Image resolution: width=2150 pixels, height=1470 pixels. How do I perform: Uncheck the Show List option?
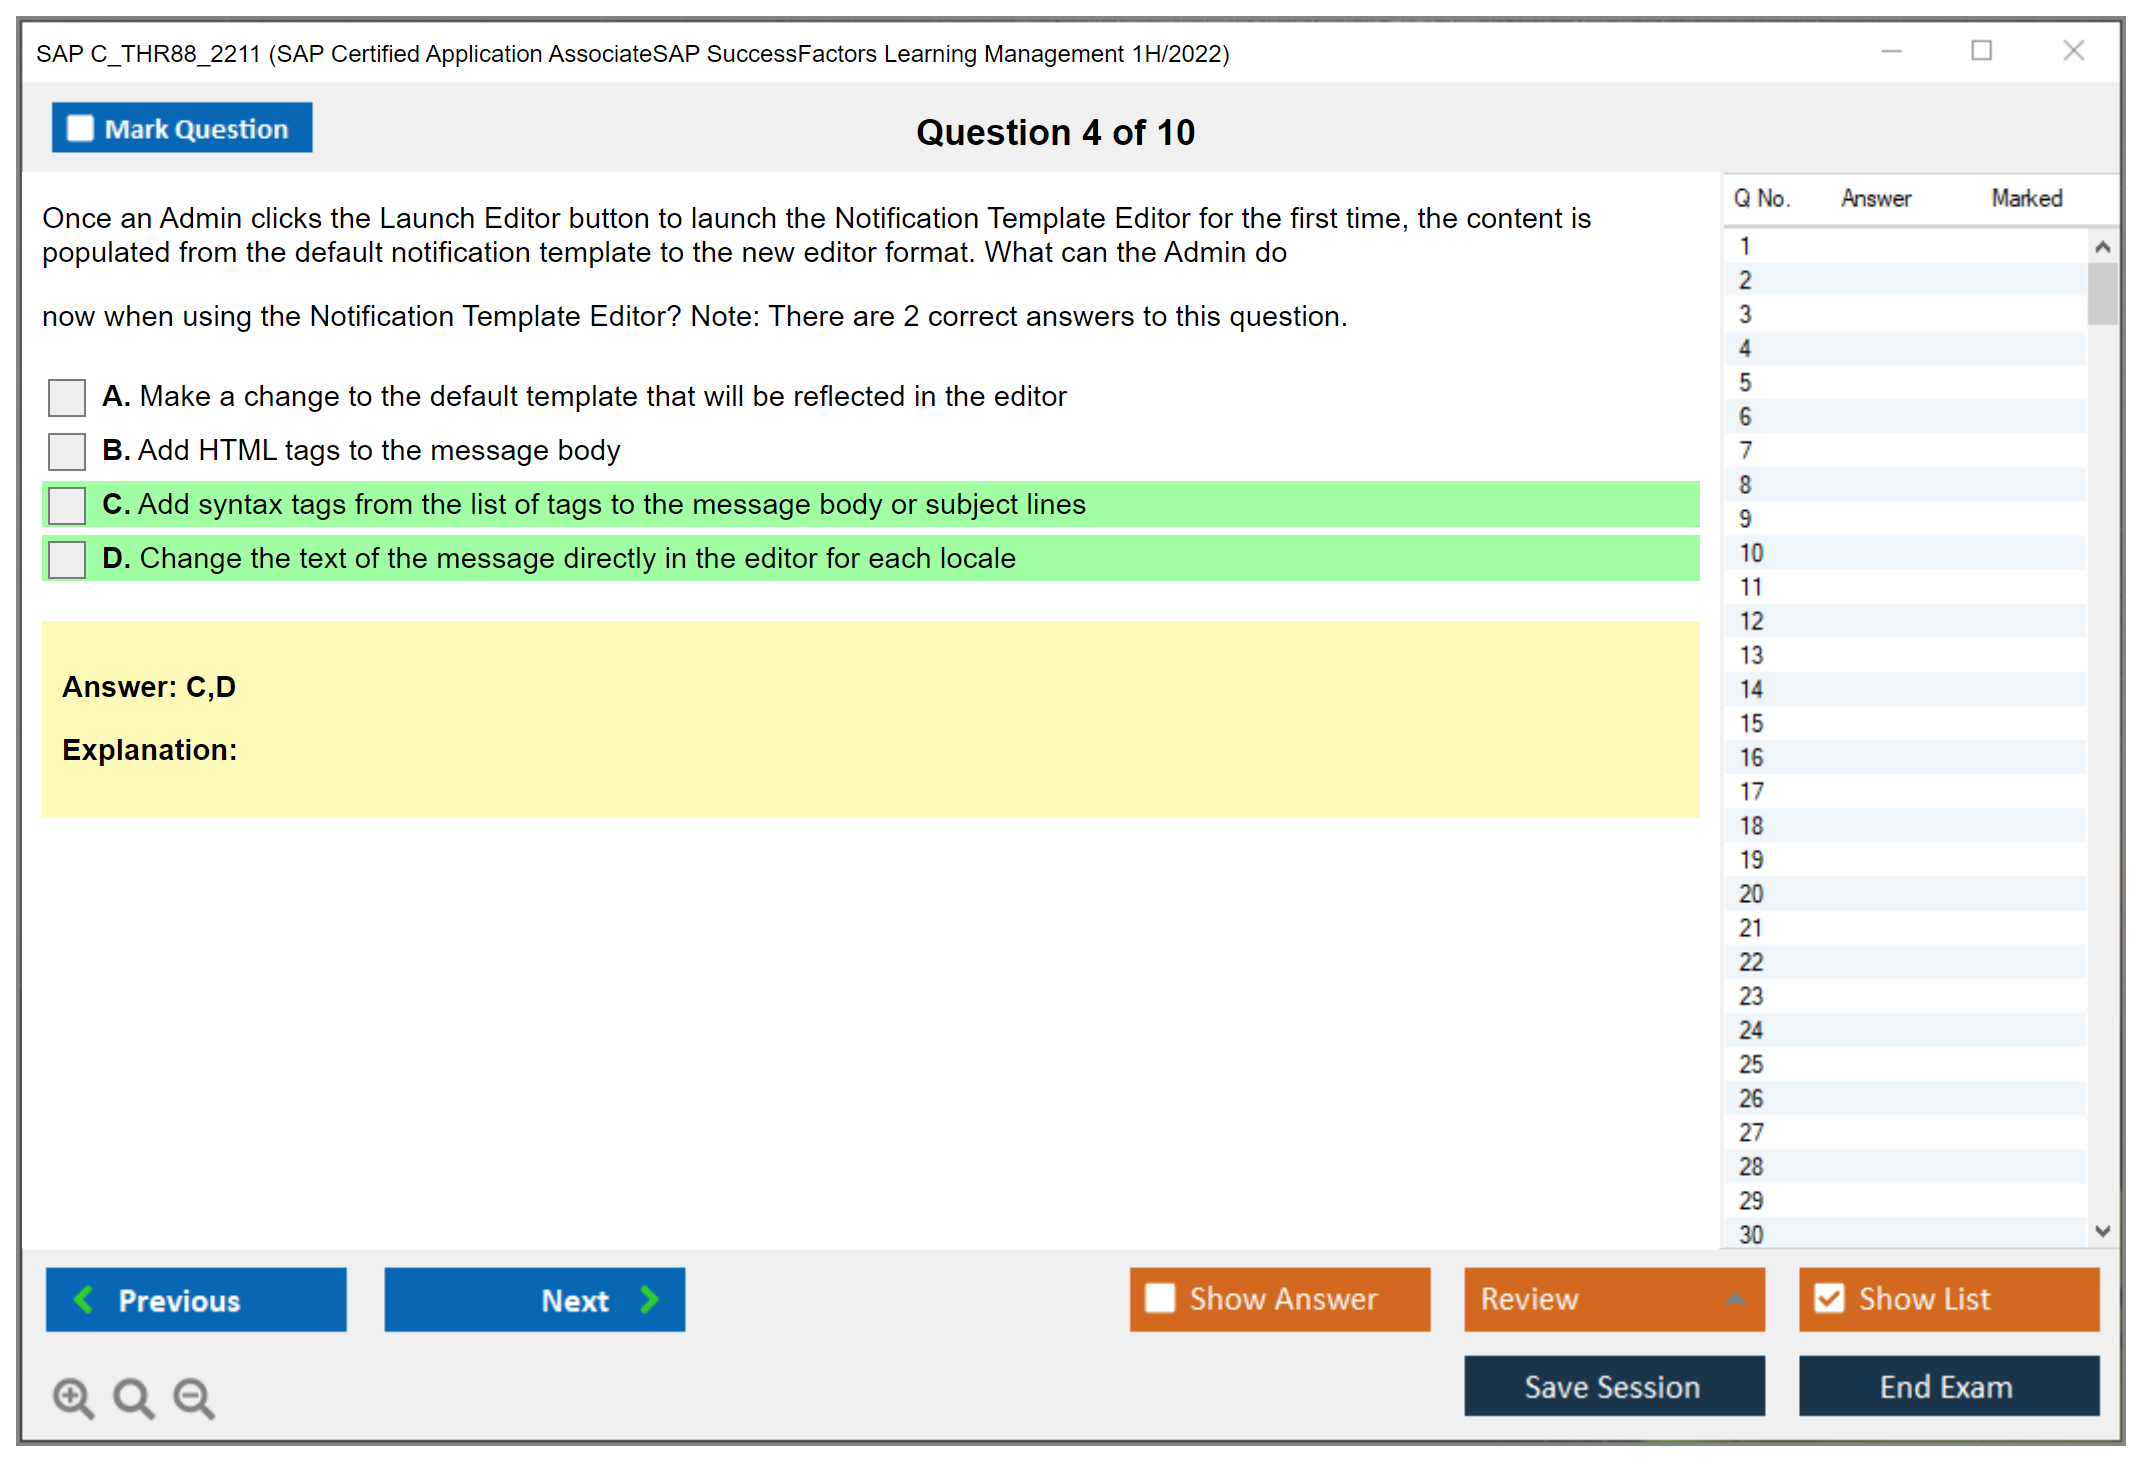[x=1829, y=1298]
